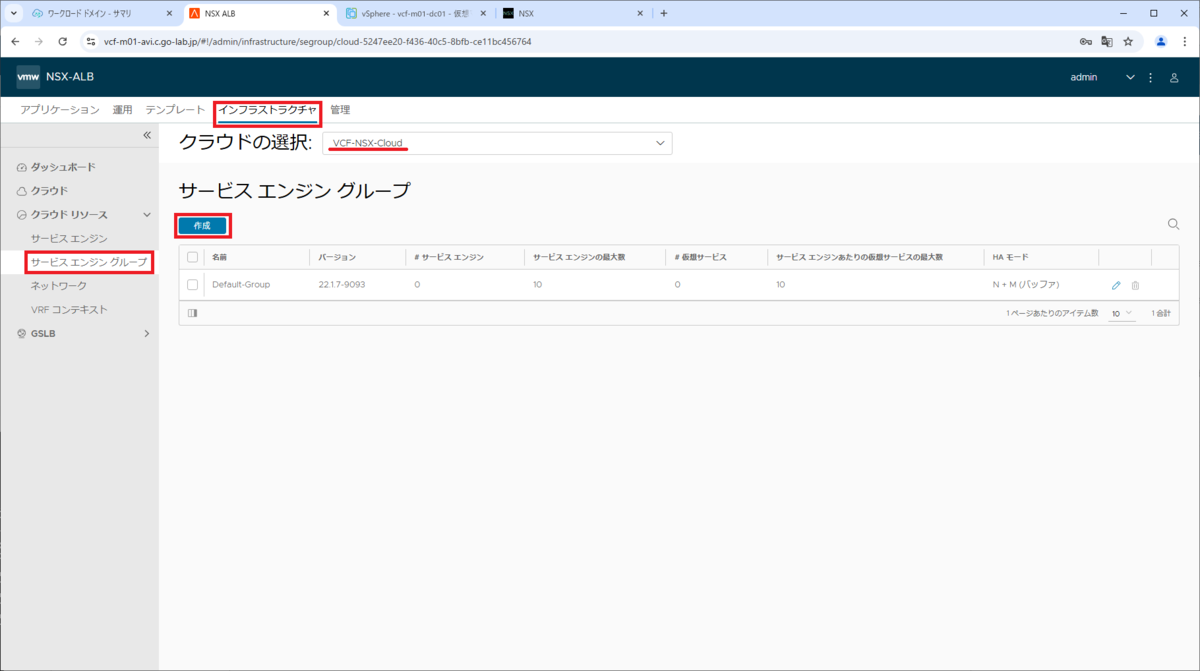Change items per page dropdown showing 10

1122,313
